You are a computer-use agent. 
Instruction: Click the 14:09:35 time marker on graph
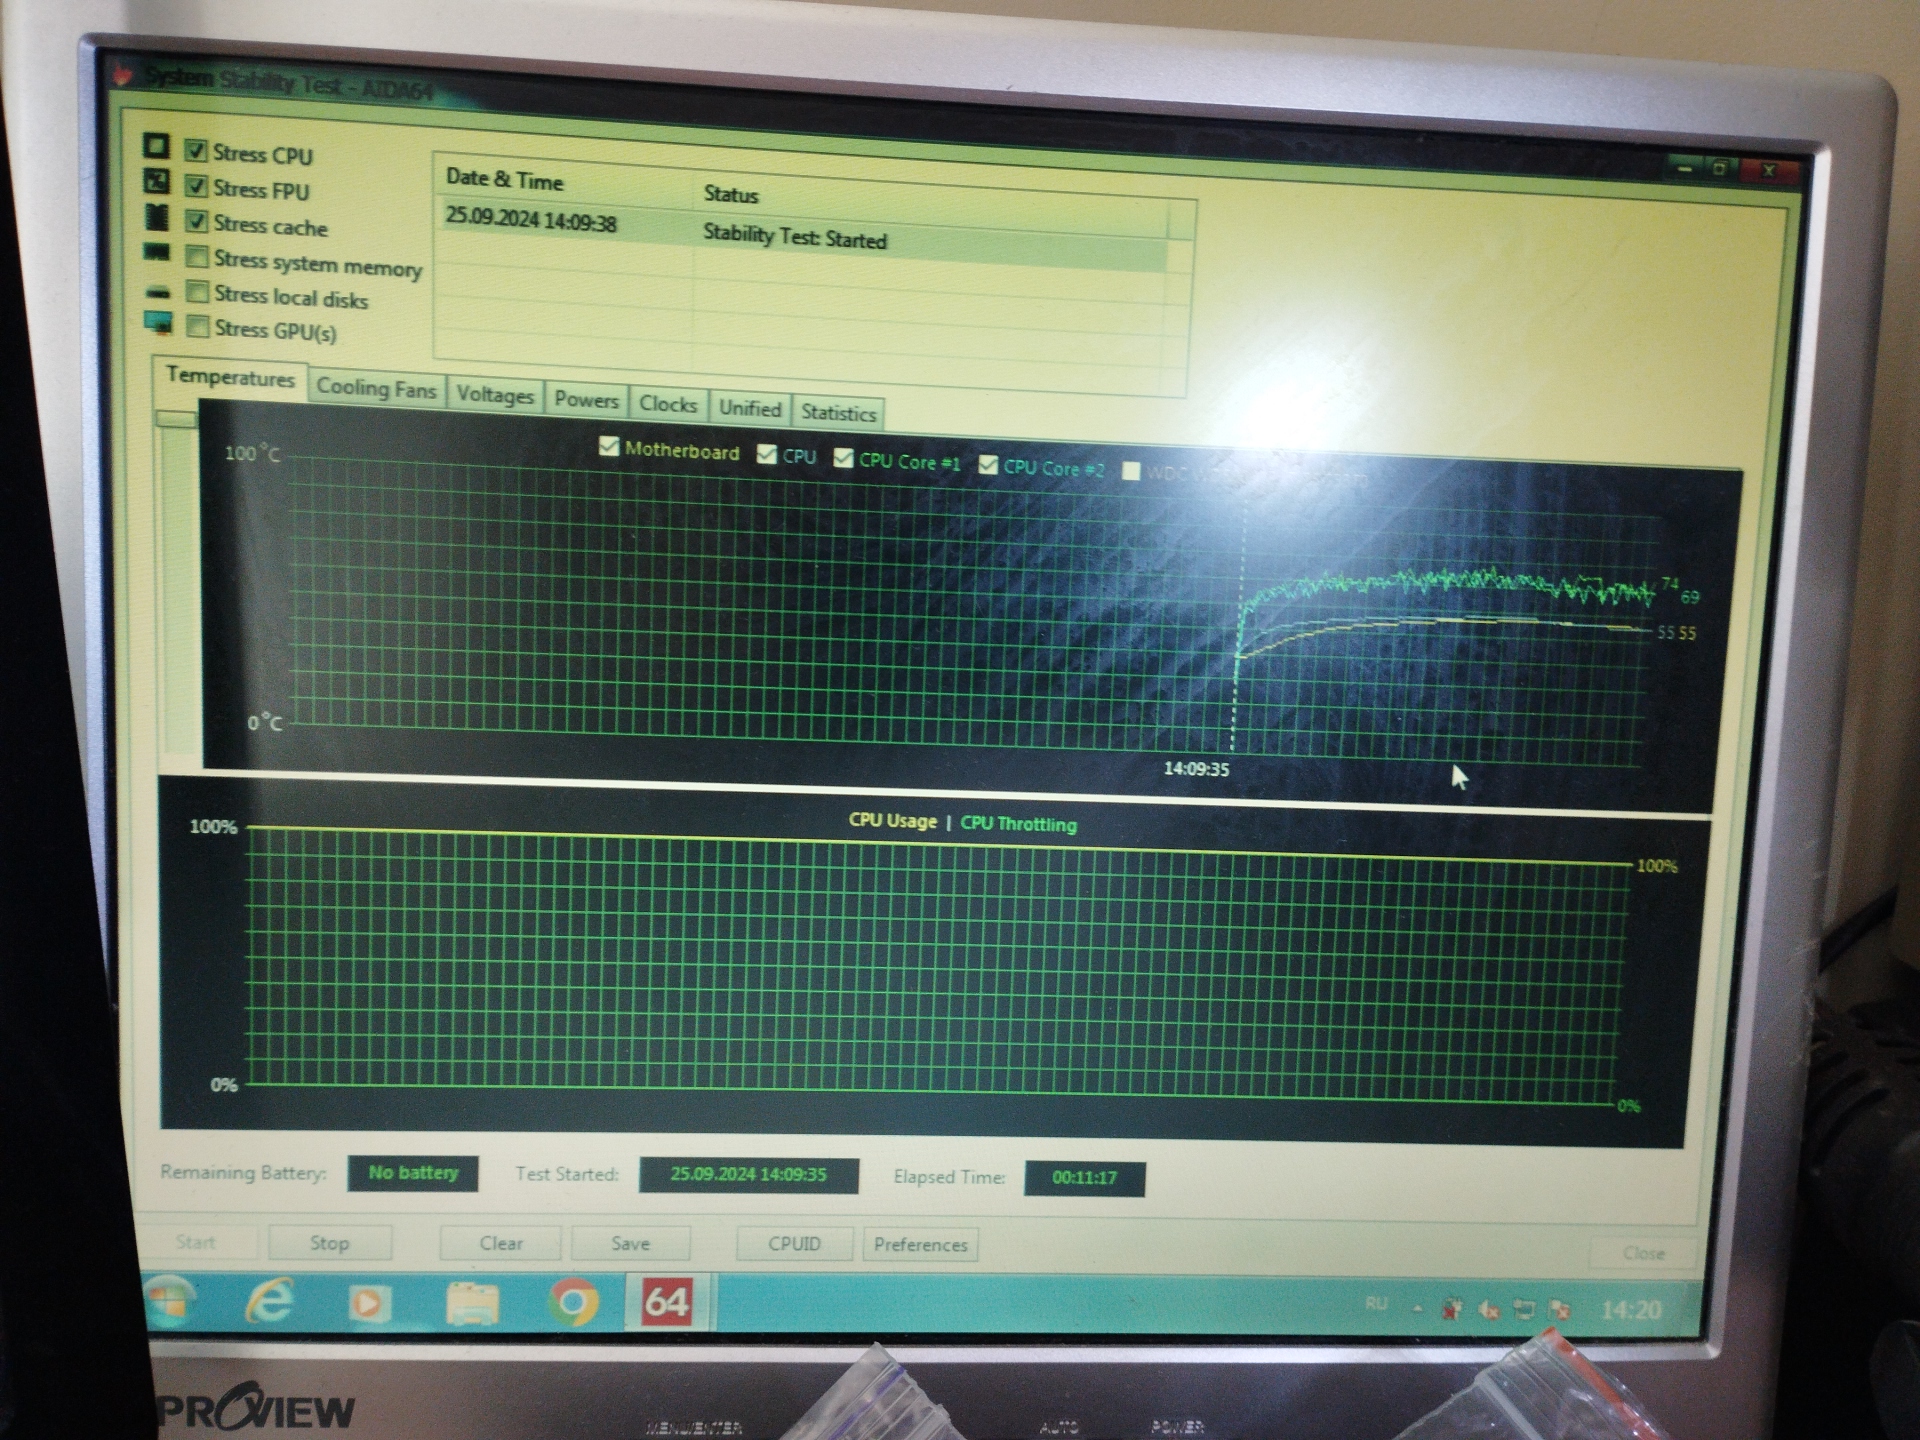tap(1196, 769)
